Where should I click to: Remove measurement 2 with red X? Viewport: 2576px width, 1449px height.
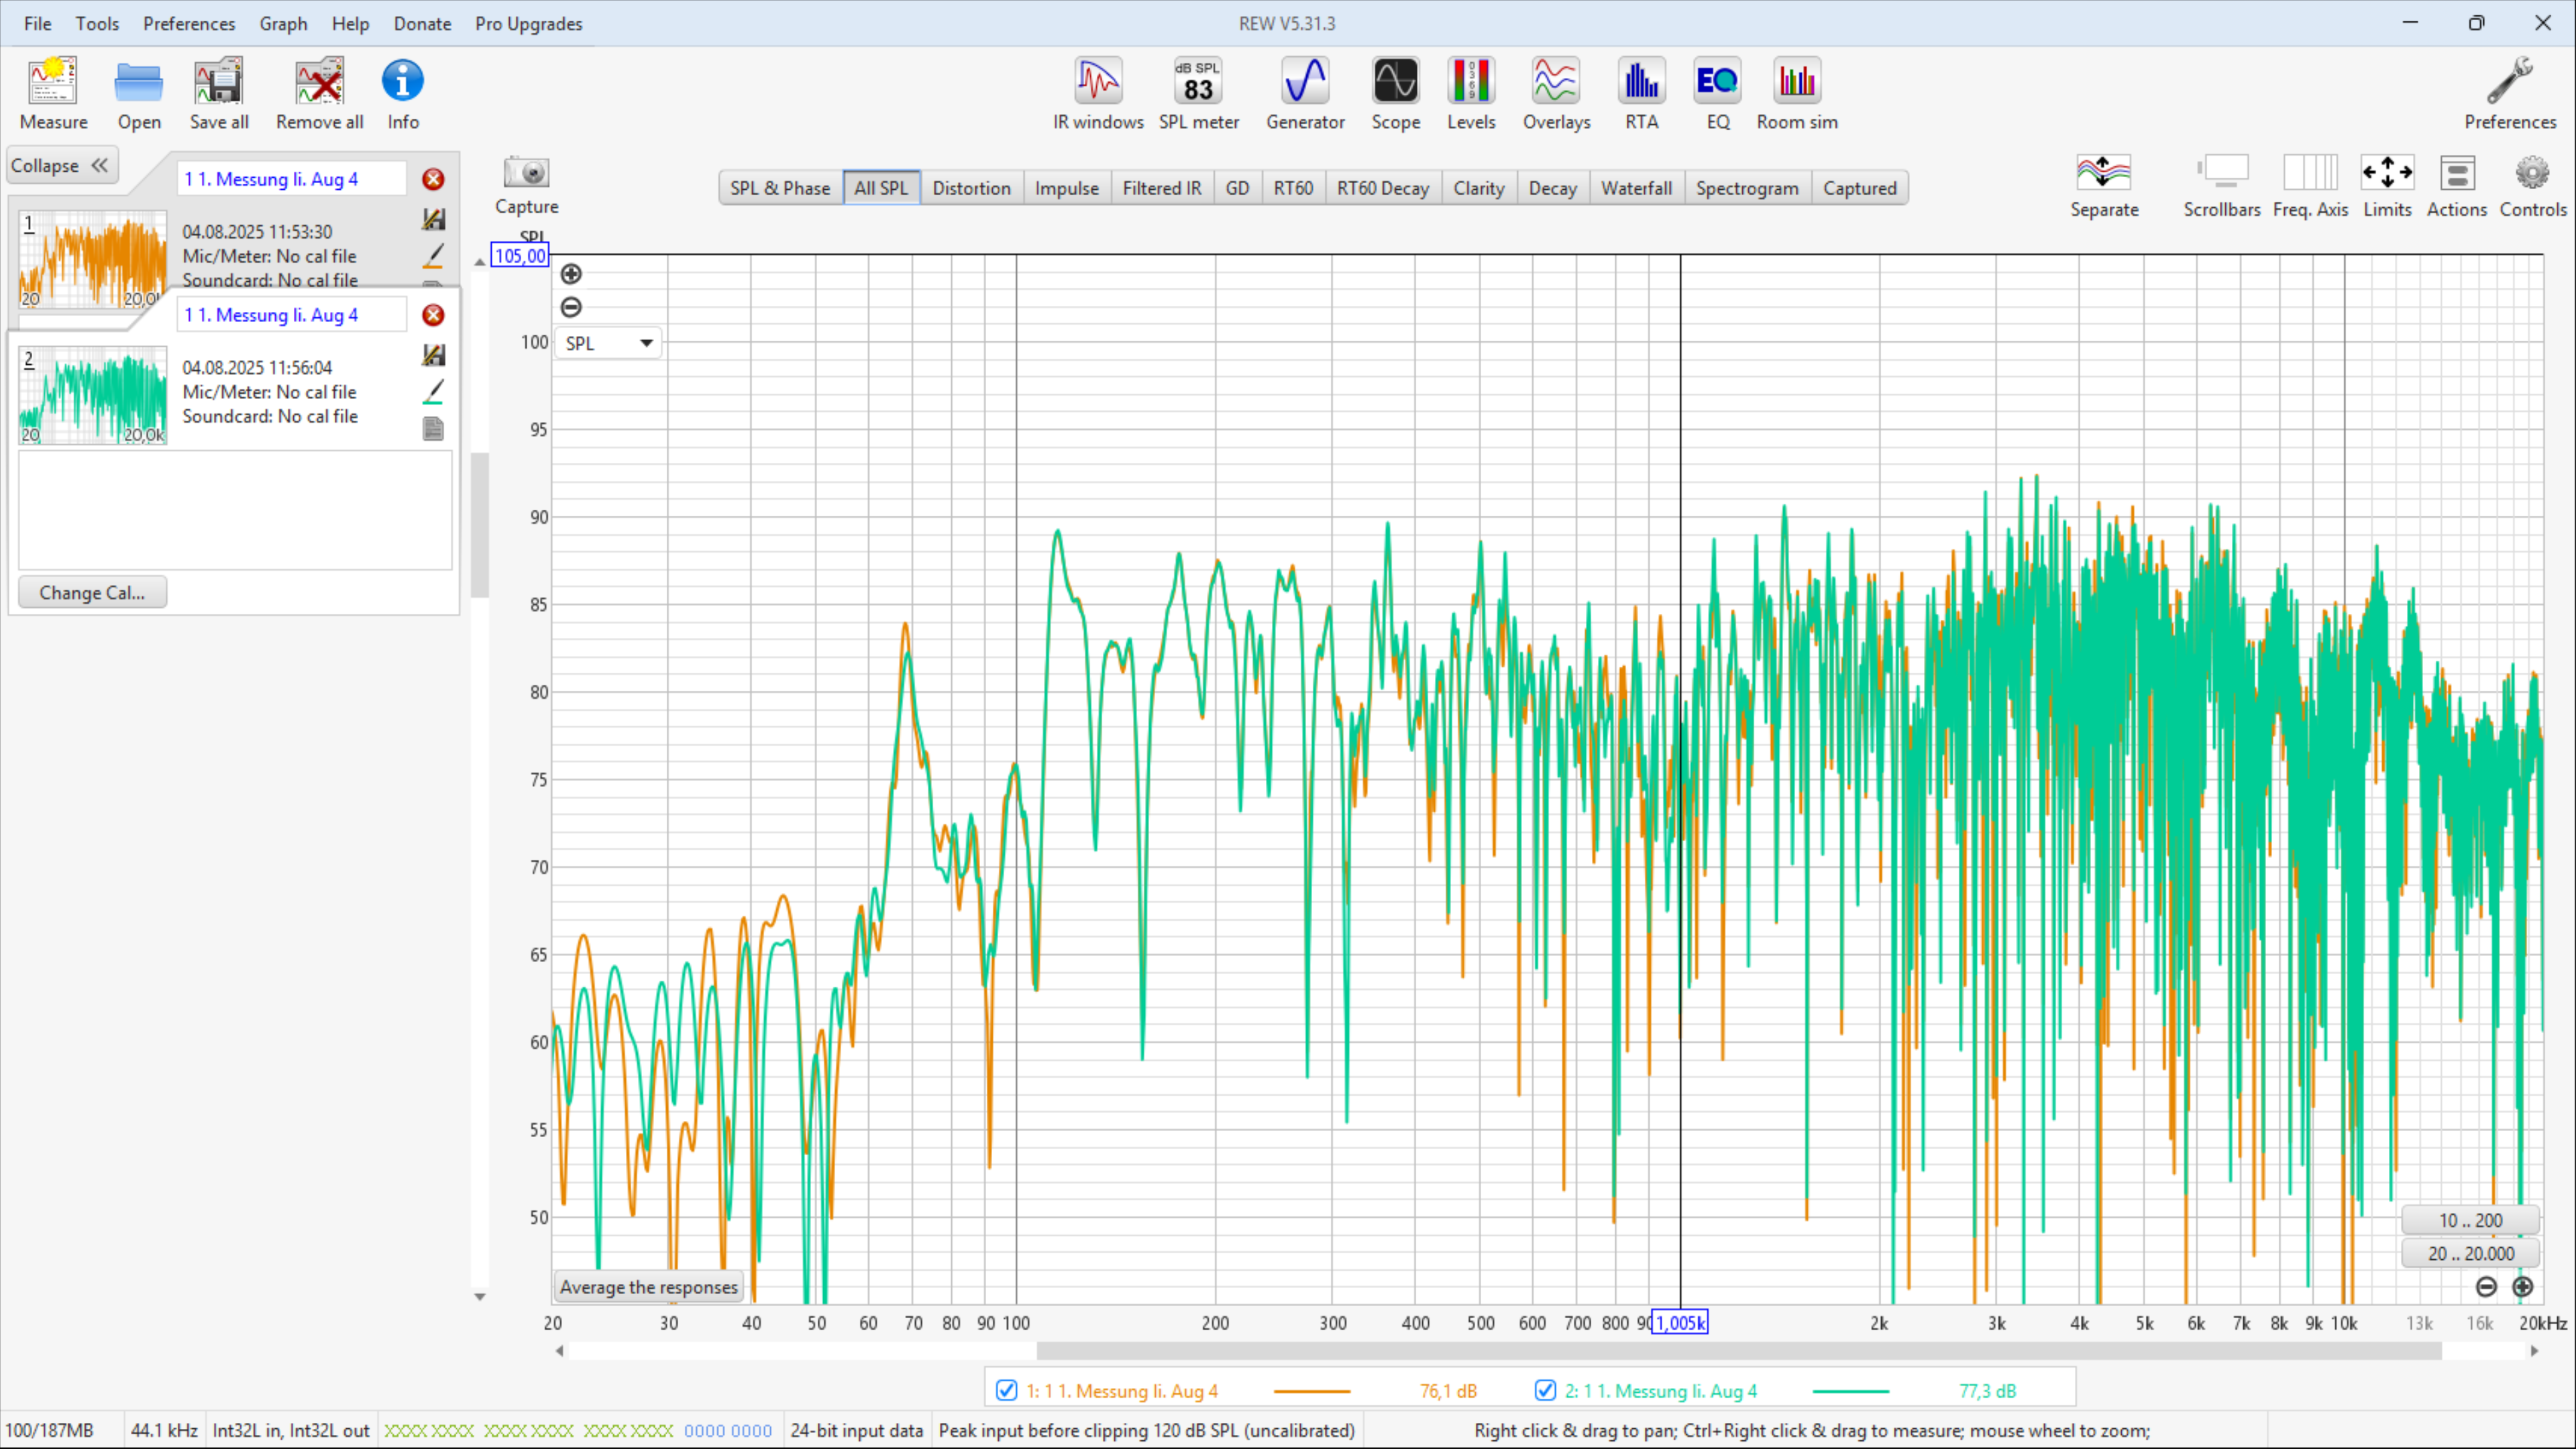point(433,315)
